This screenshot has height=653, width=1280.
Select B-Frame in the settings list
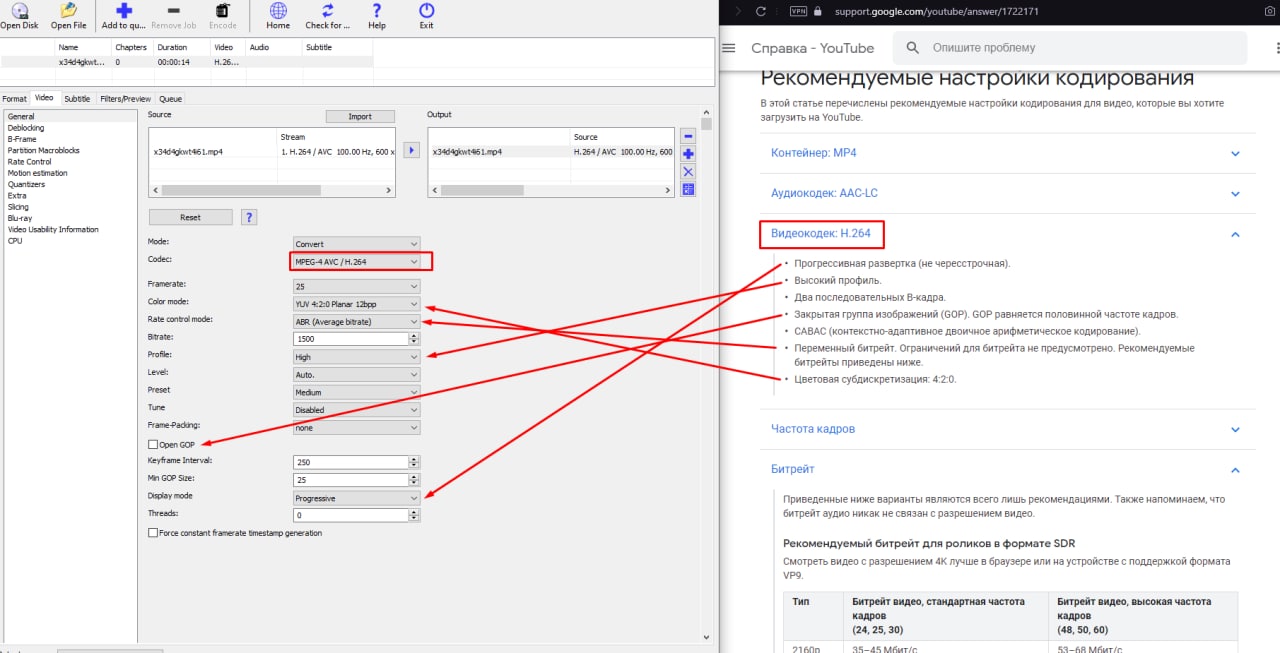[22, 139]
